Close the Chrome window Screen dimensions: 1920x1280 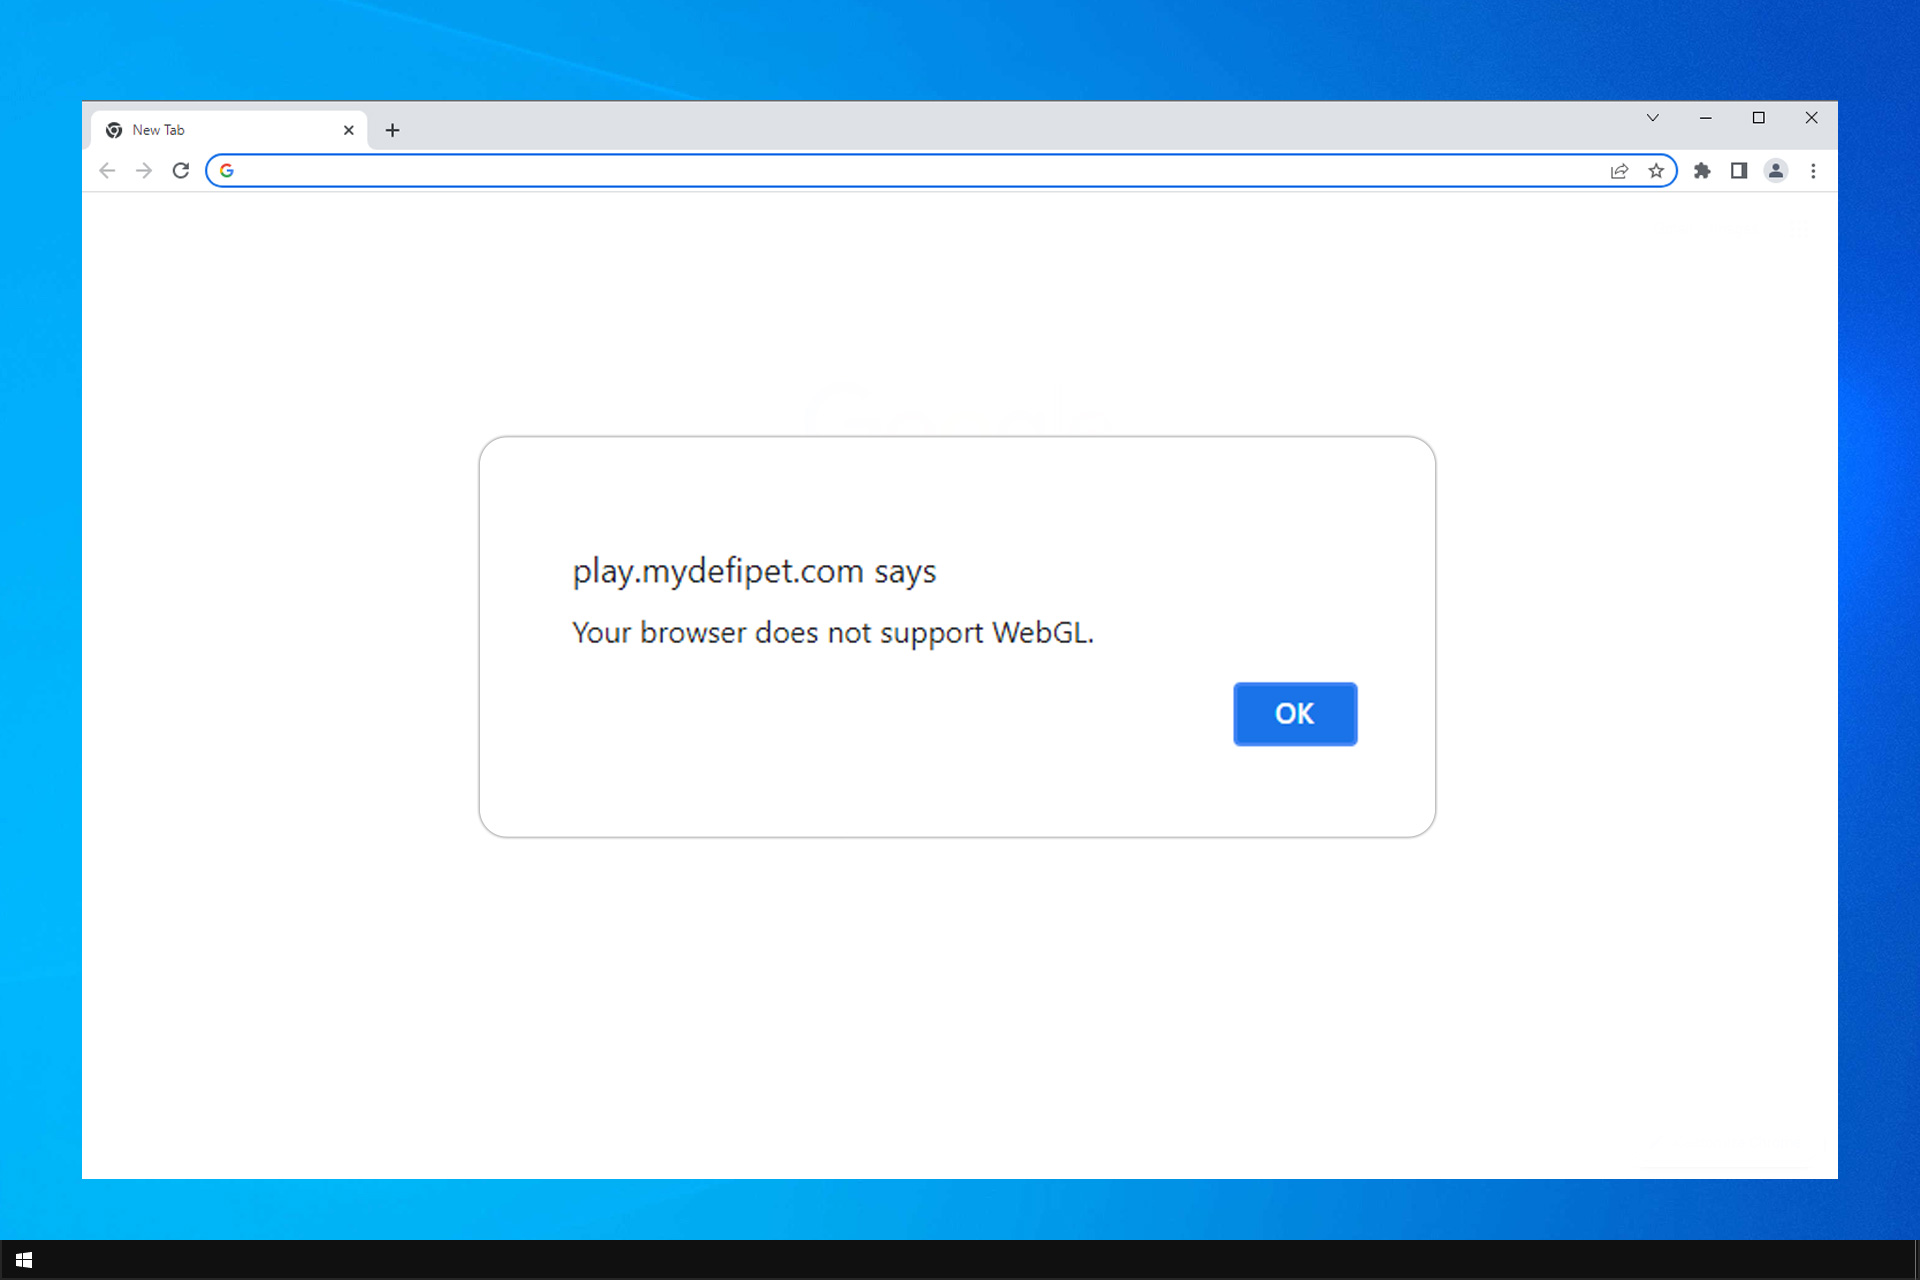tap(1811, 118)
